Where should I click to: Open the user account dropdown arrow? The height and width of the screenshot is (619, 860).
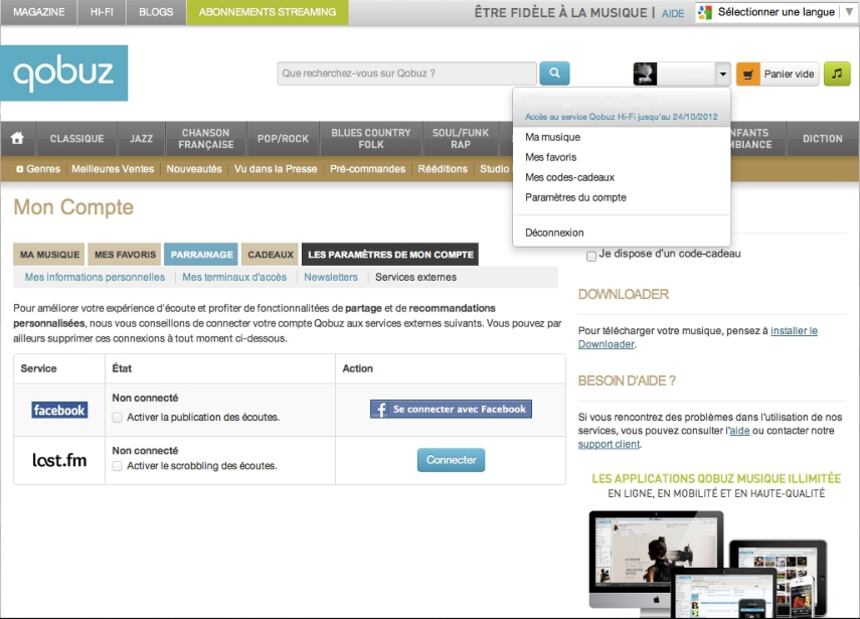tap(723, 73)
